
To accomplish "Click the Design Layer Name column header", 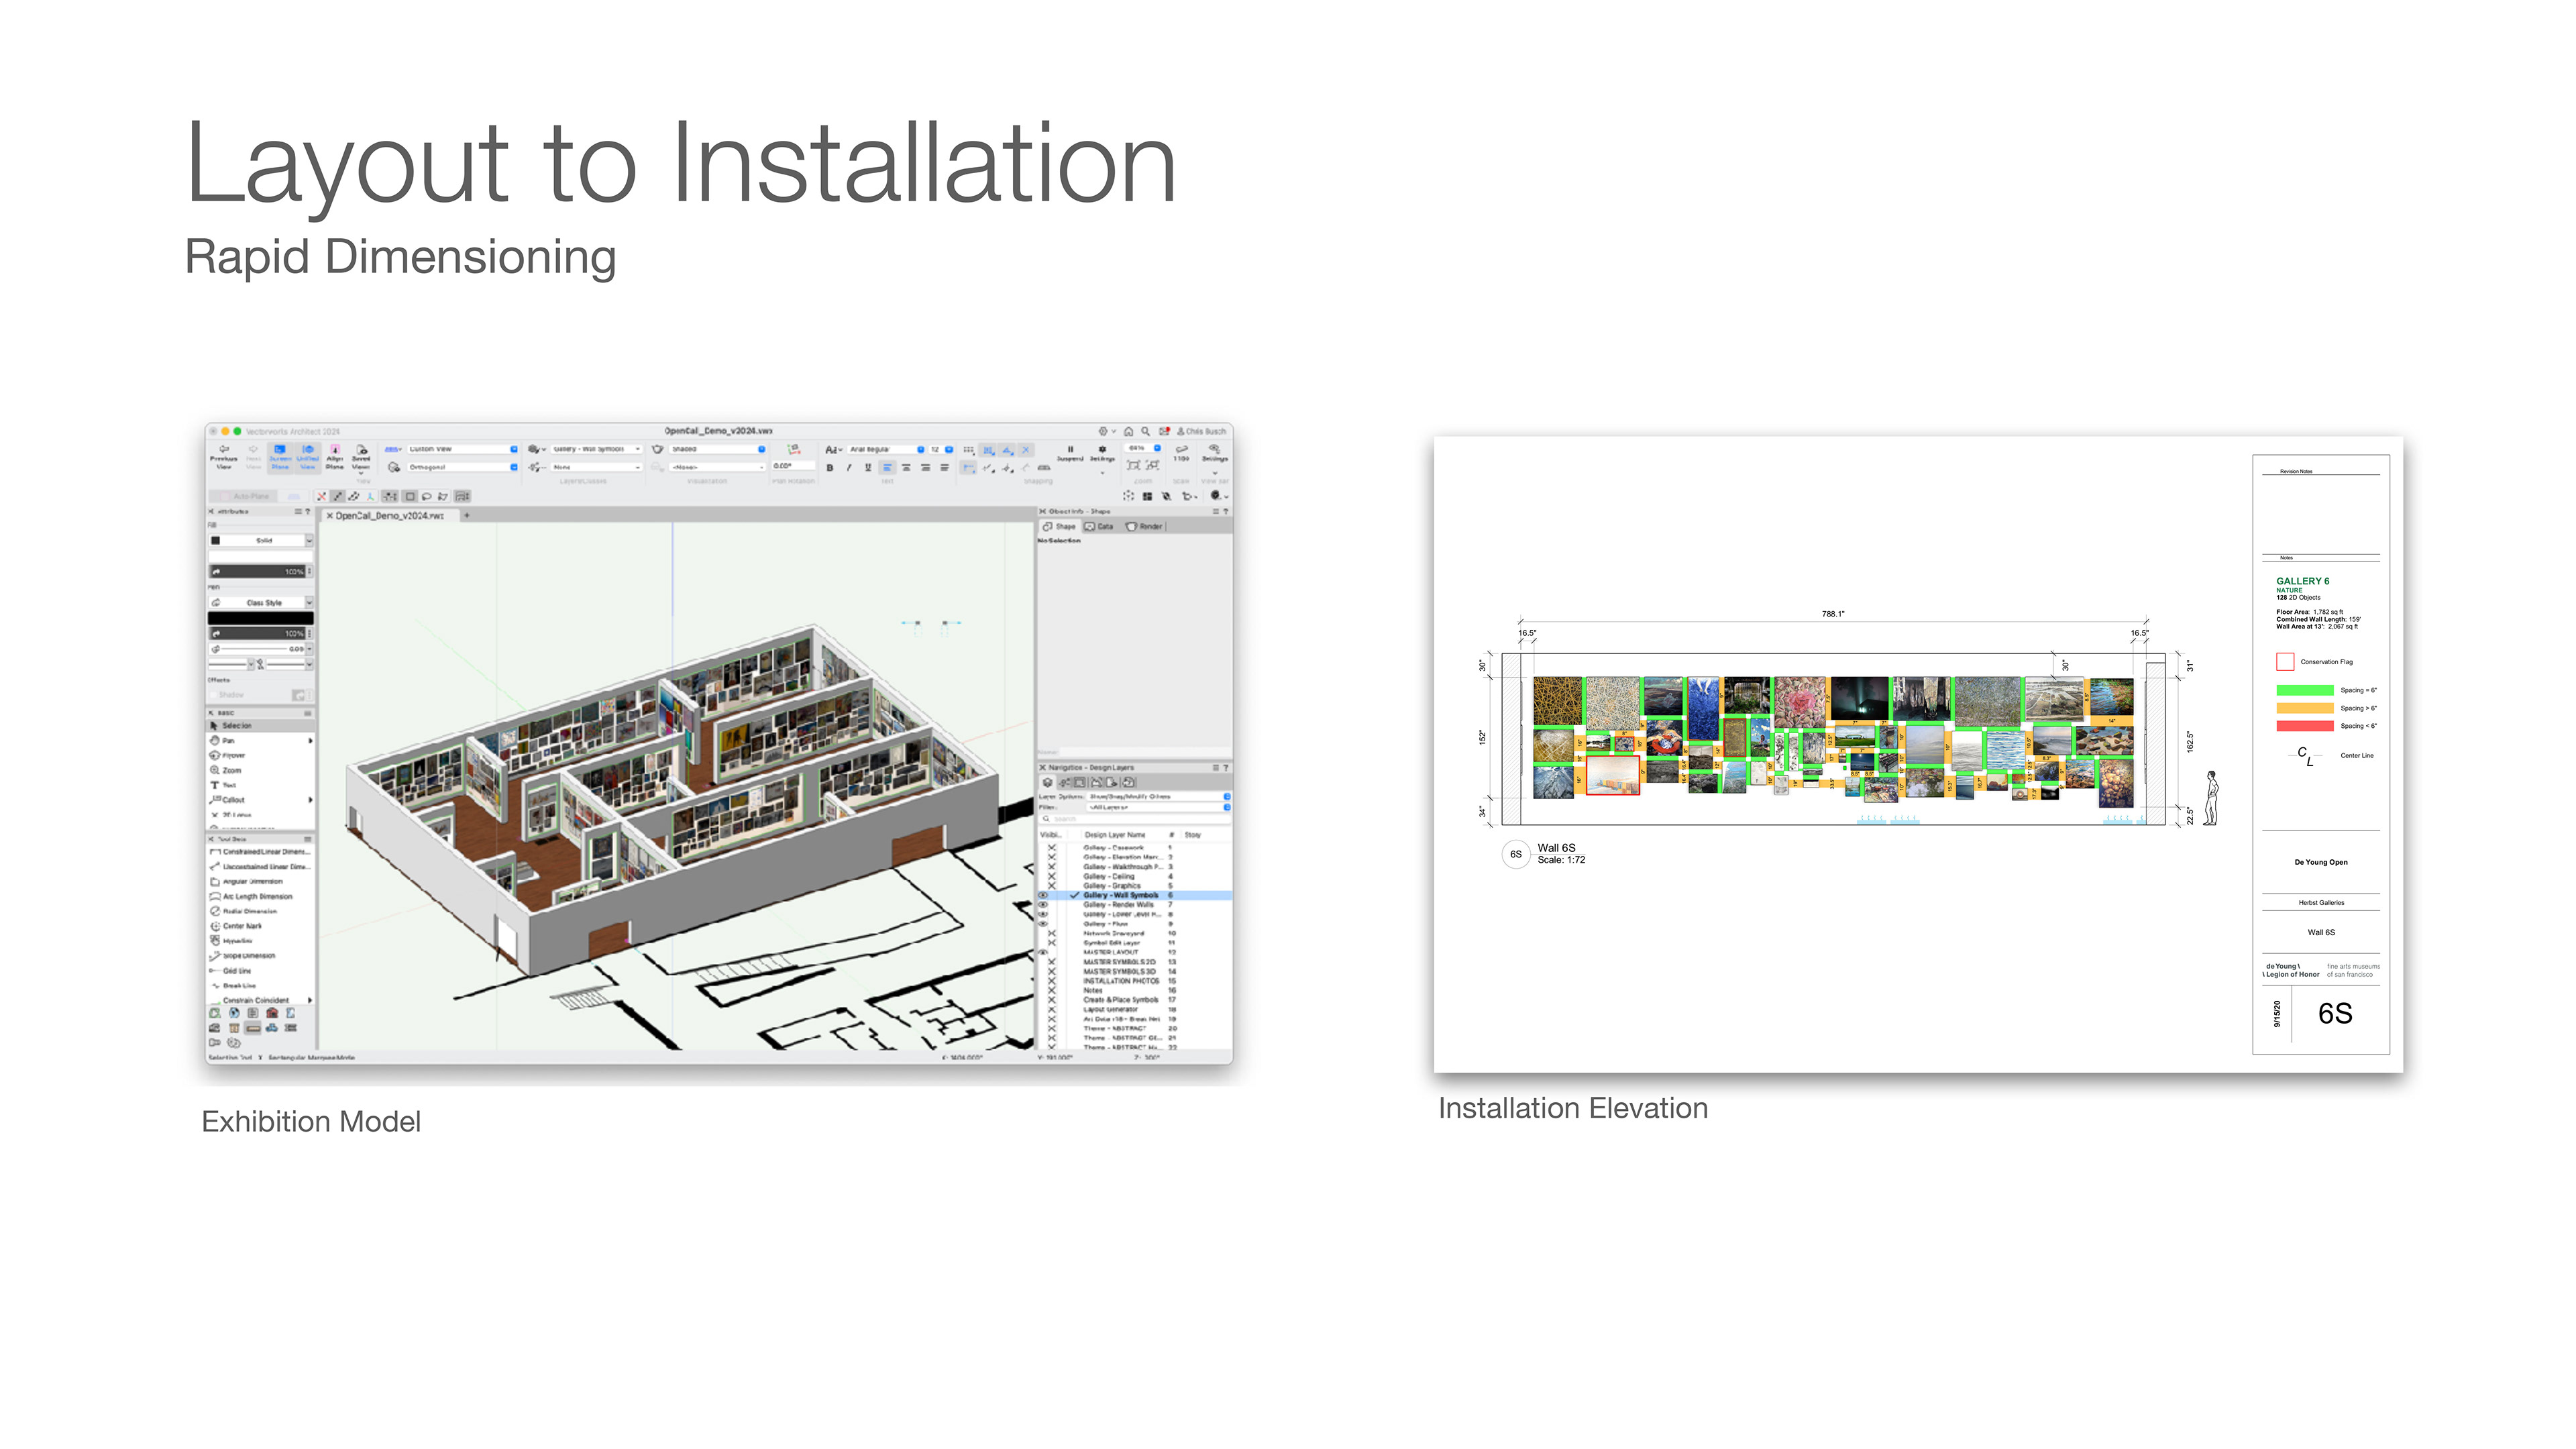I will [1115, 835].
